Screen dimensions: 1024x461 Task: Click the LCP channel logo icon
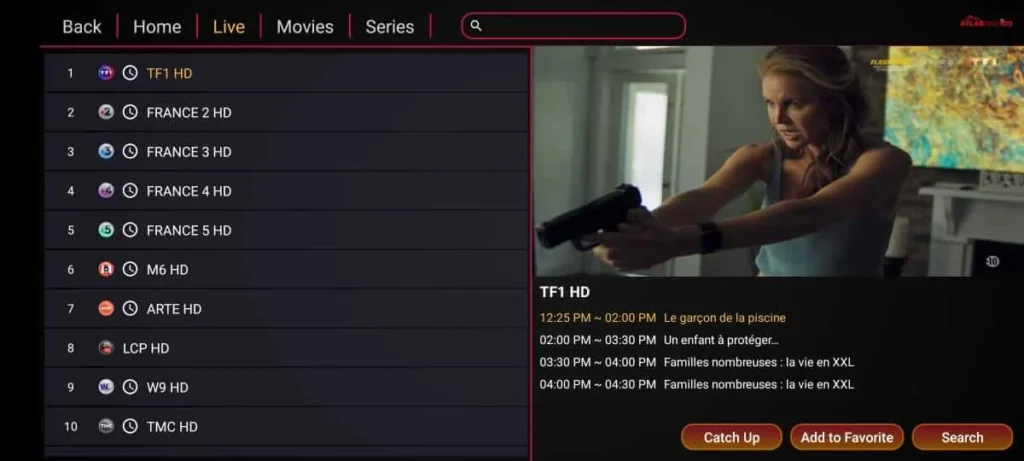106,348
